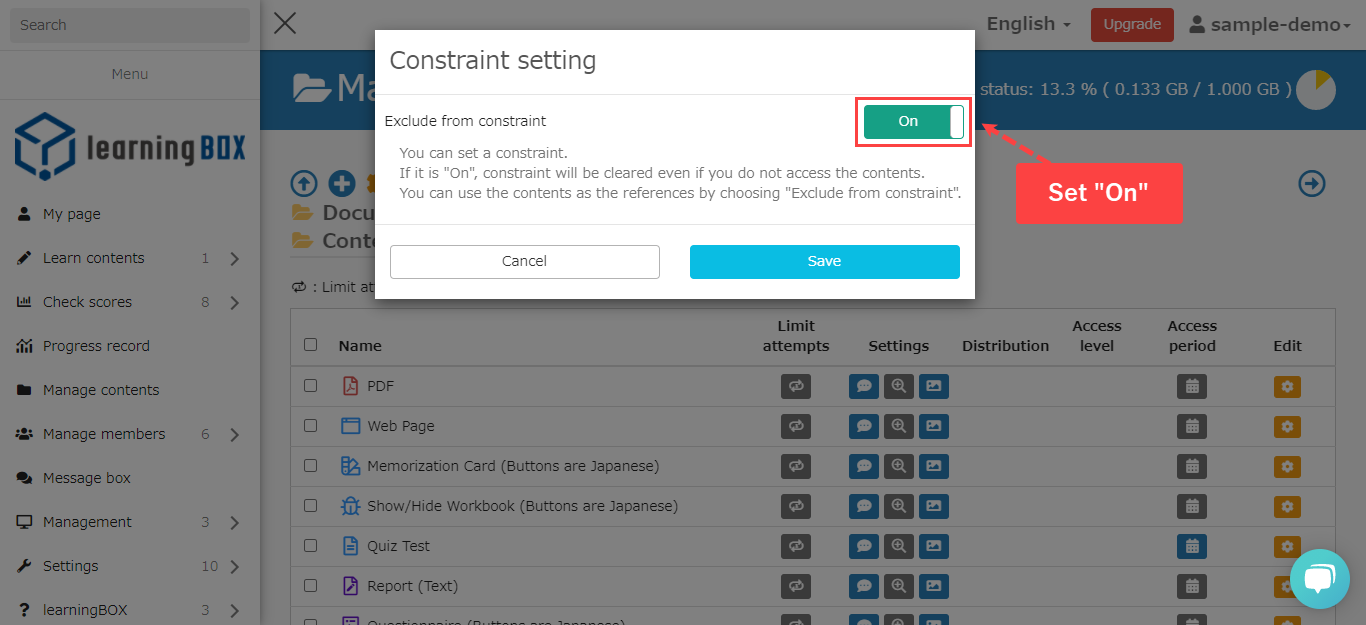Open the English language dropdown
This screenshot has height=625, width=1366.
pyautogui.click(x=1028, y=24)
